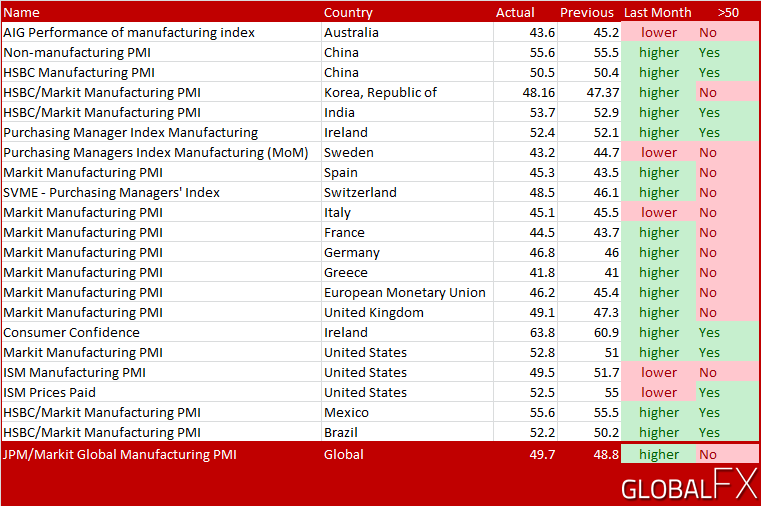Select the Previous column header
Viewport: 761px width, 506px height.
pyautogui.click(x=587, y=13)
